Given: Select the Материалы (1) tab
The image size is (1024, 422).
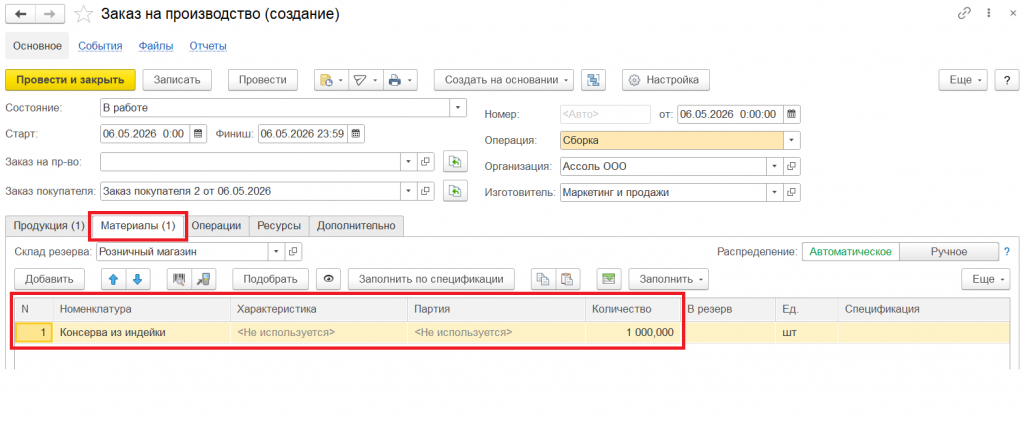Looking at the screenshot, I should coord(138,226).
